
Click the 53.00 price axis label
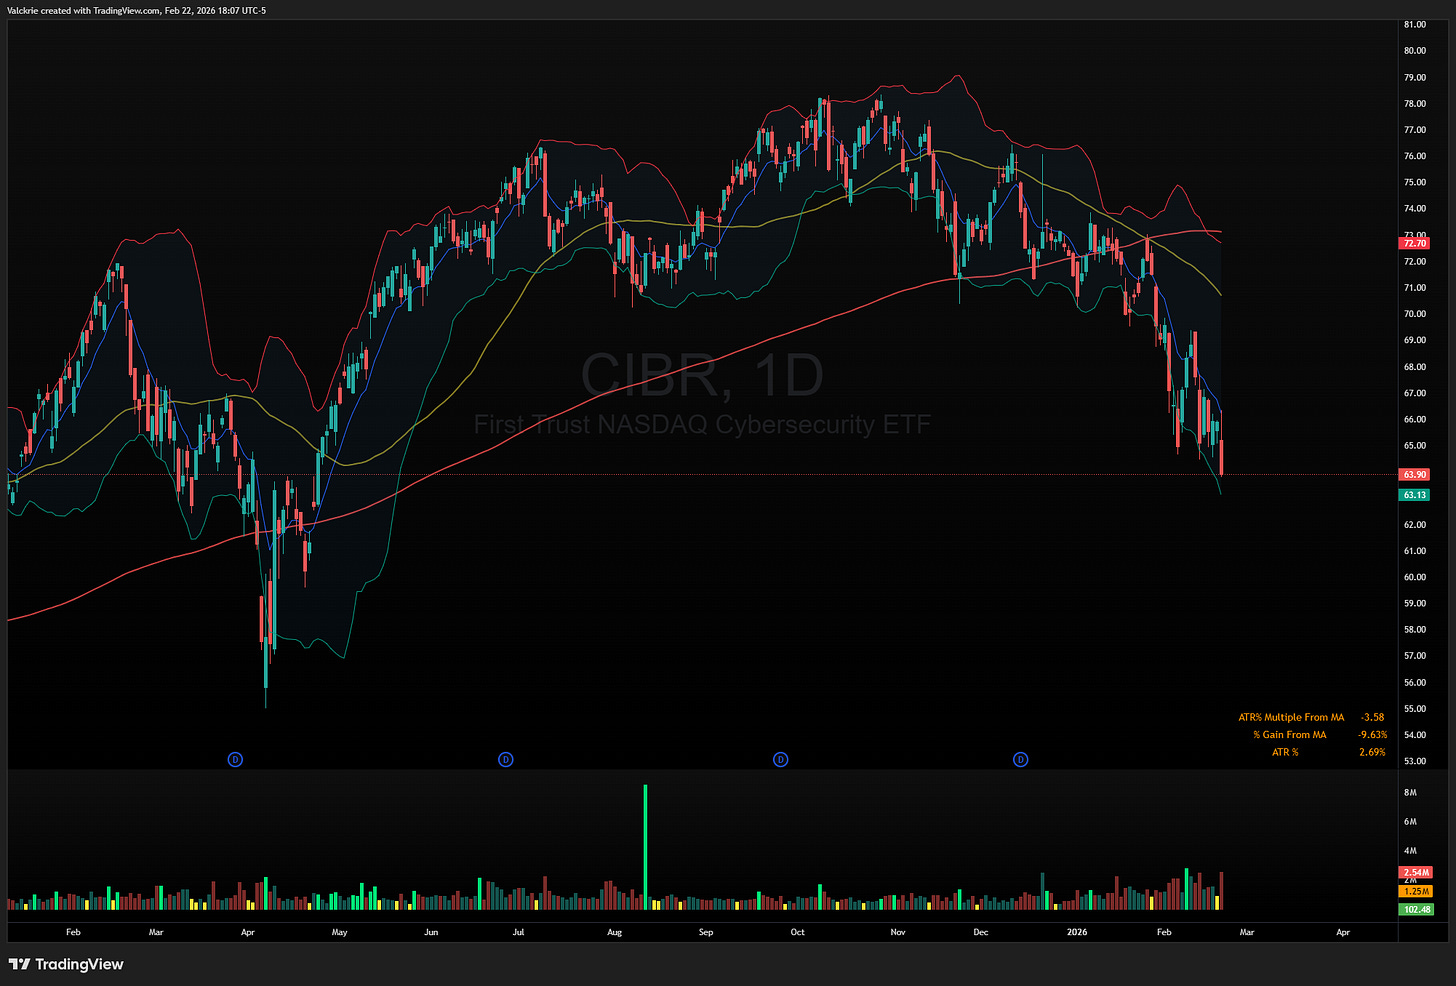(1415, 761)
